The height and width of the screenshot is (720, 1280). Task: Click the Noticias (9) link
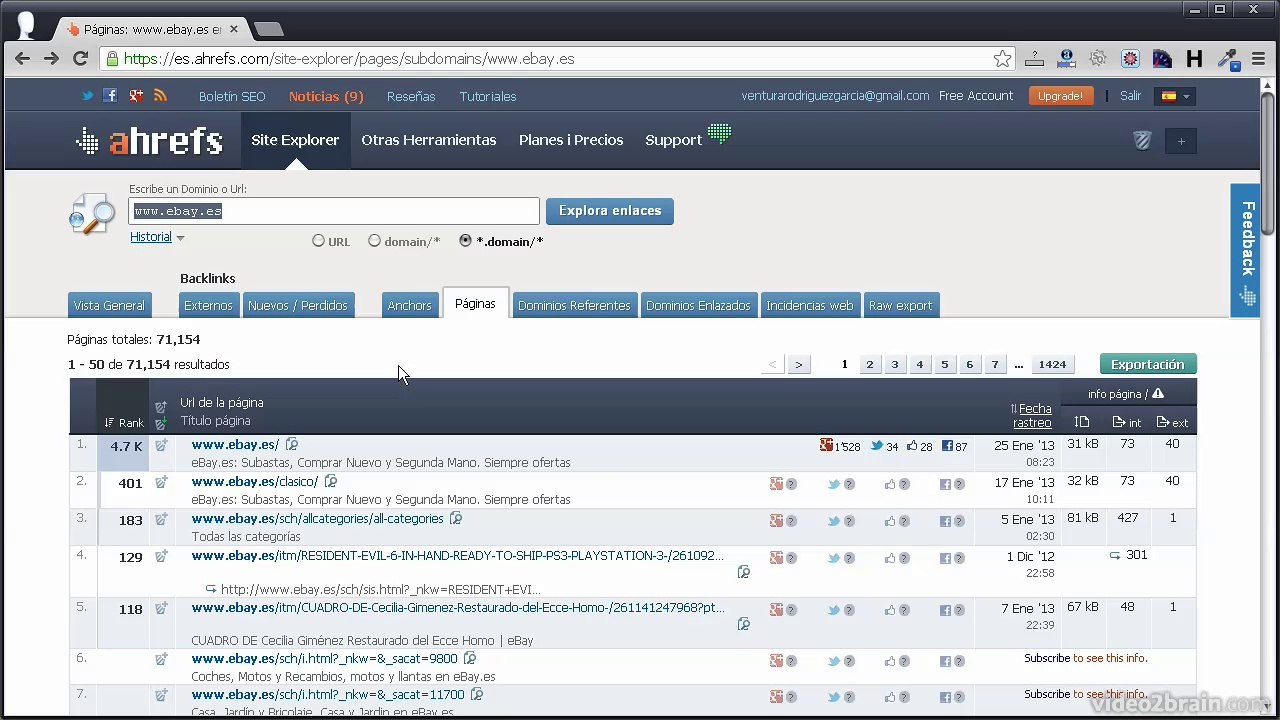pos(326,96)
